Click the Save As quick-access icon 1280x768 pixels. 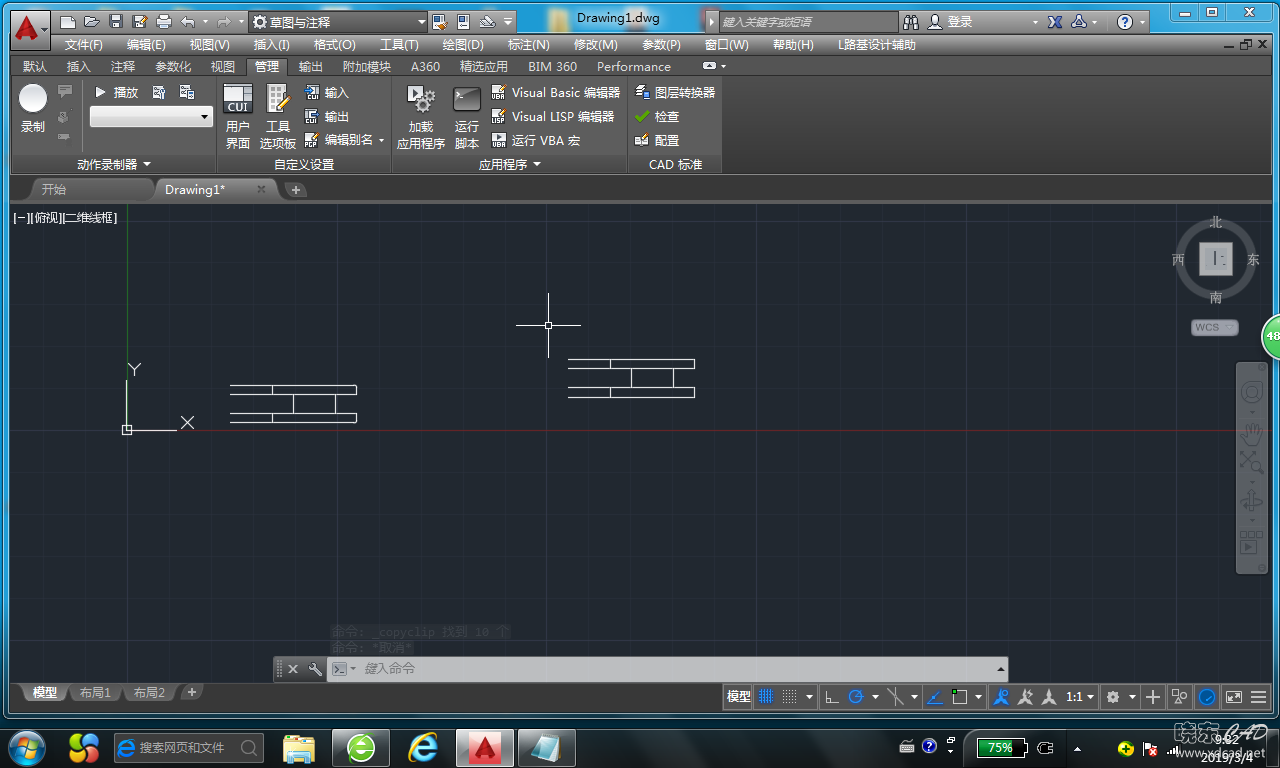(x=140, y=21)
